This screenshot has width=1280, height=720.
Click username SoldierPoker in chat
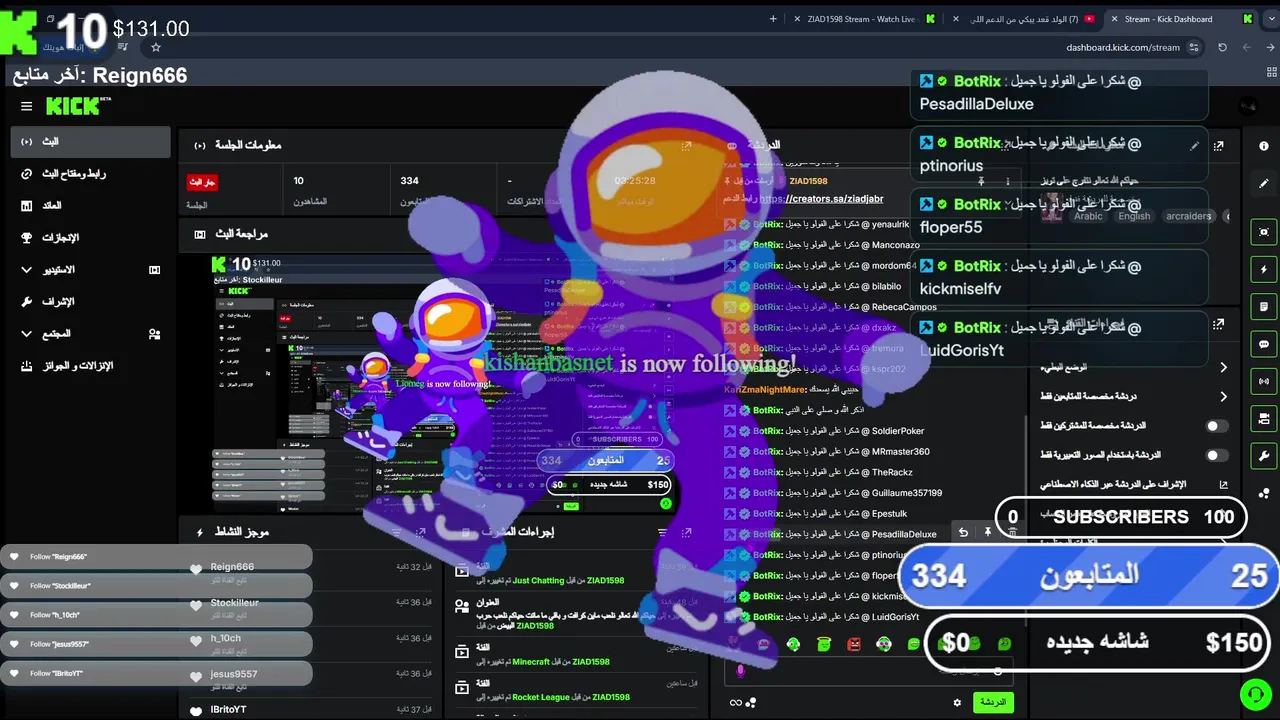click(x=898, y=431)
